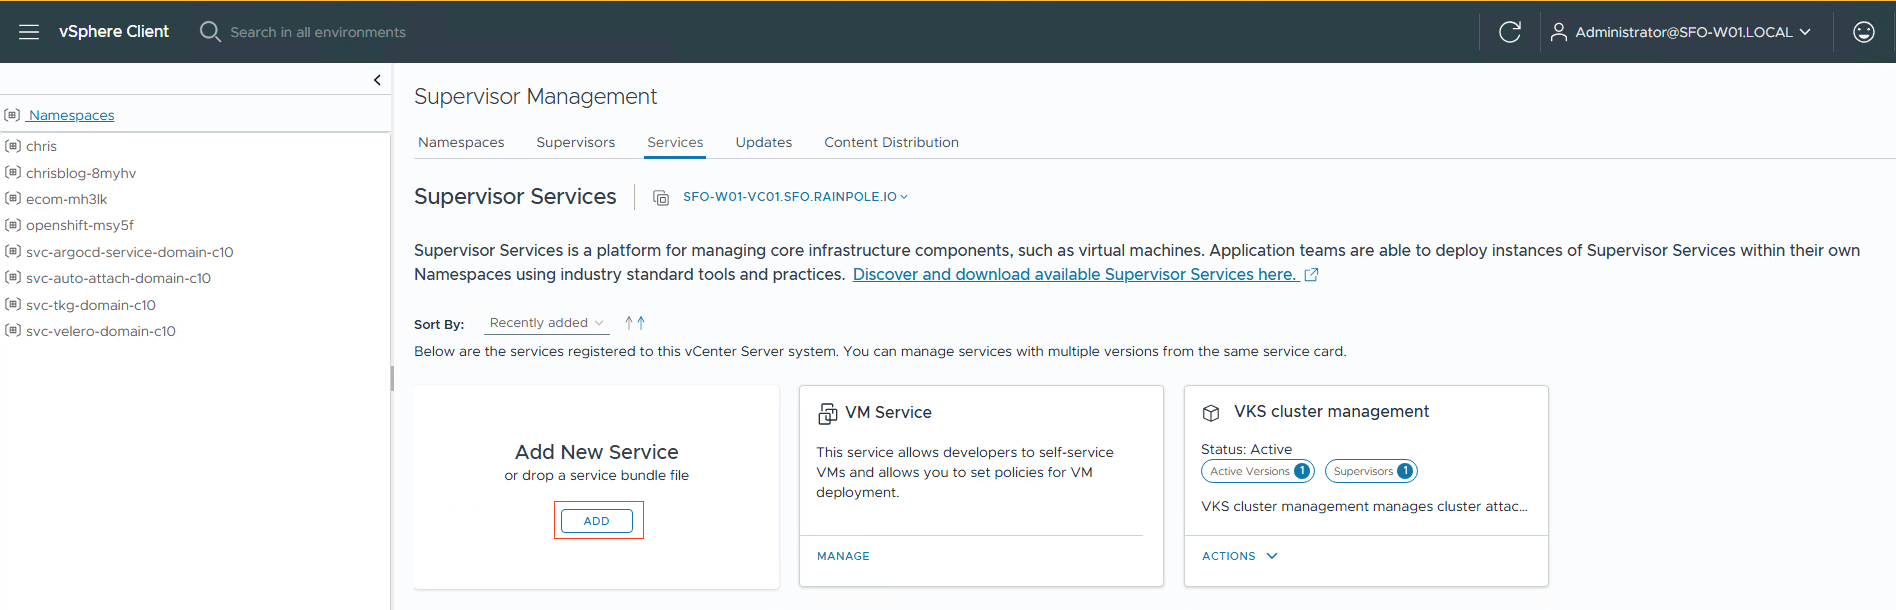Open the Administrator user account dropdown
Image resolution: width=1896 pixels, height=610 pixels.
1681,32
